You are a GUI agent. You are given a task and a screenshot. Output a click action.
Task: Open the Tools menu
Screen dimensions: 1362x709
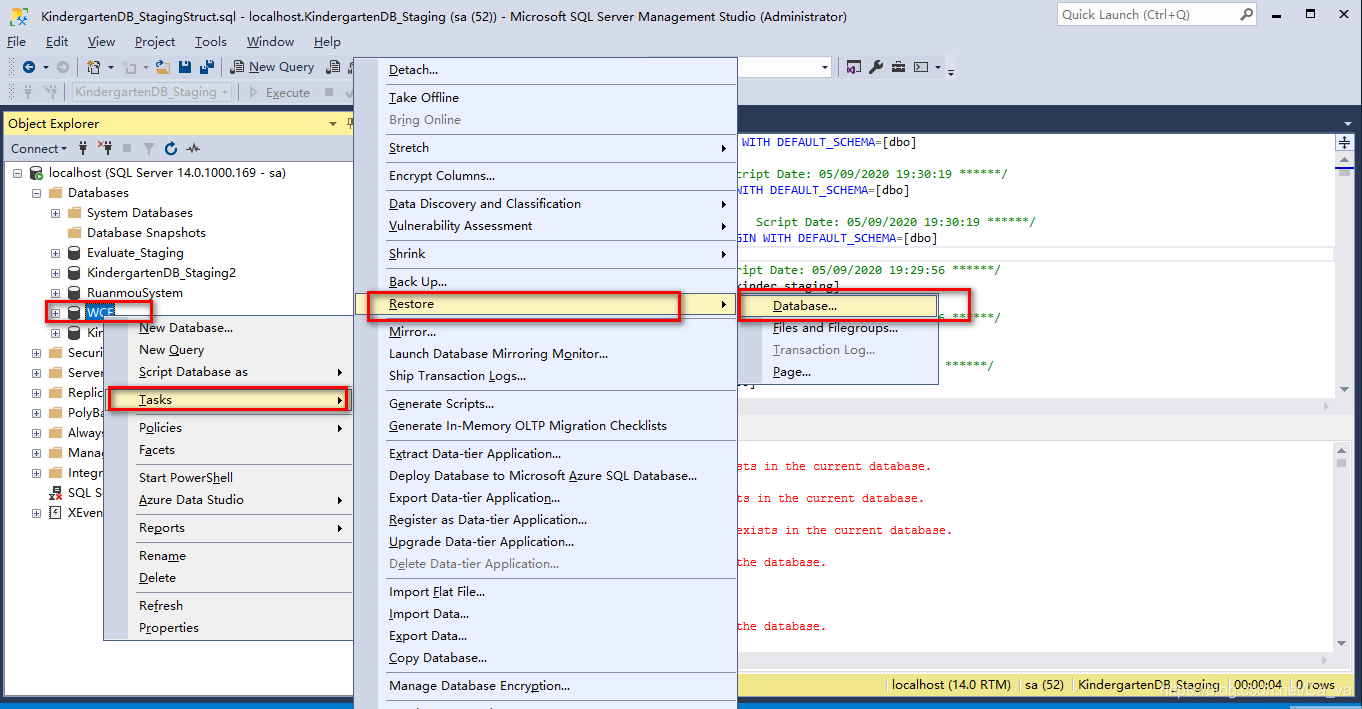pyautogui.click(x=211, y=42)
